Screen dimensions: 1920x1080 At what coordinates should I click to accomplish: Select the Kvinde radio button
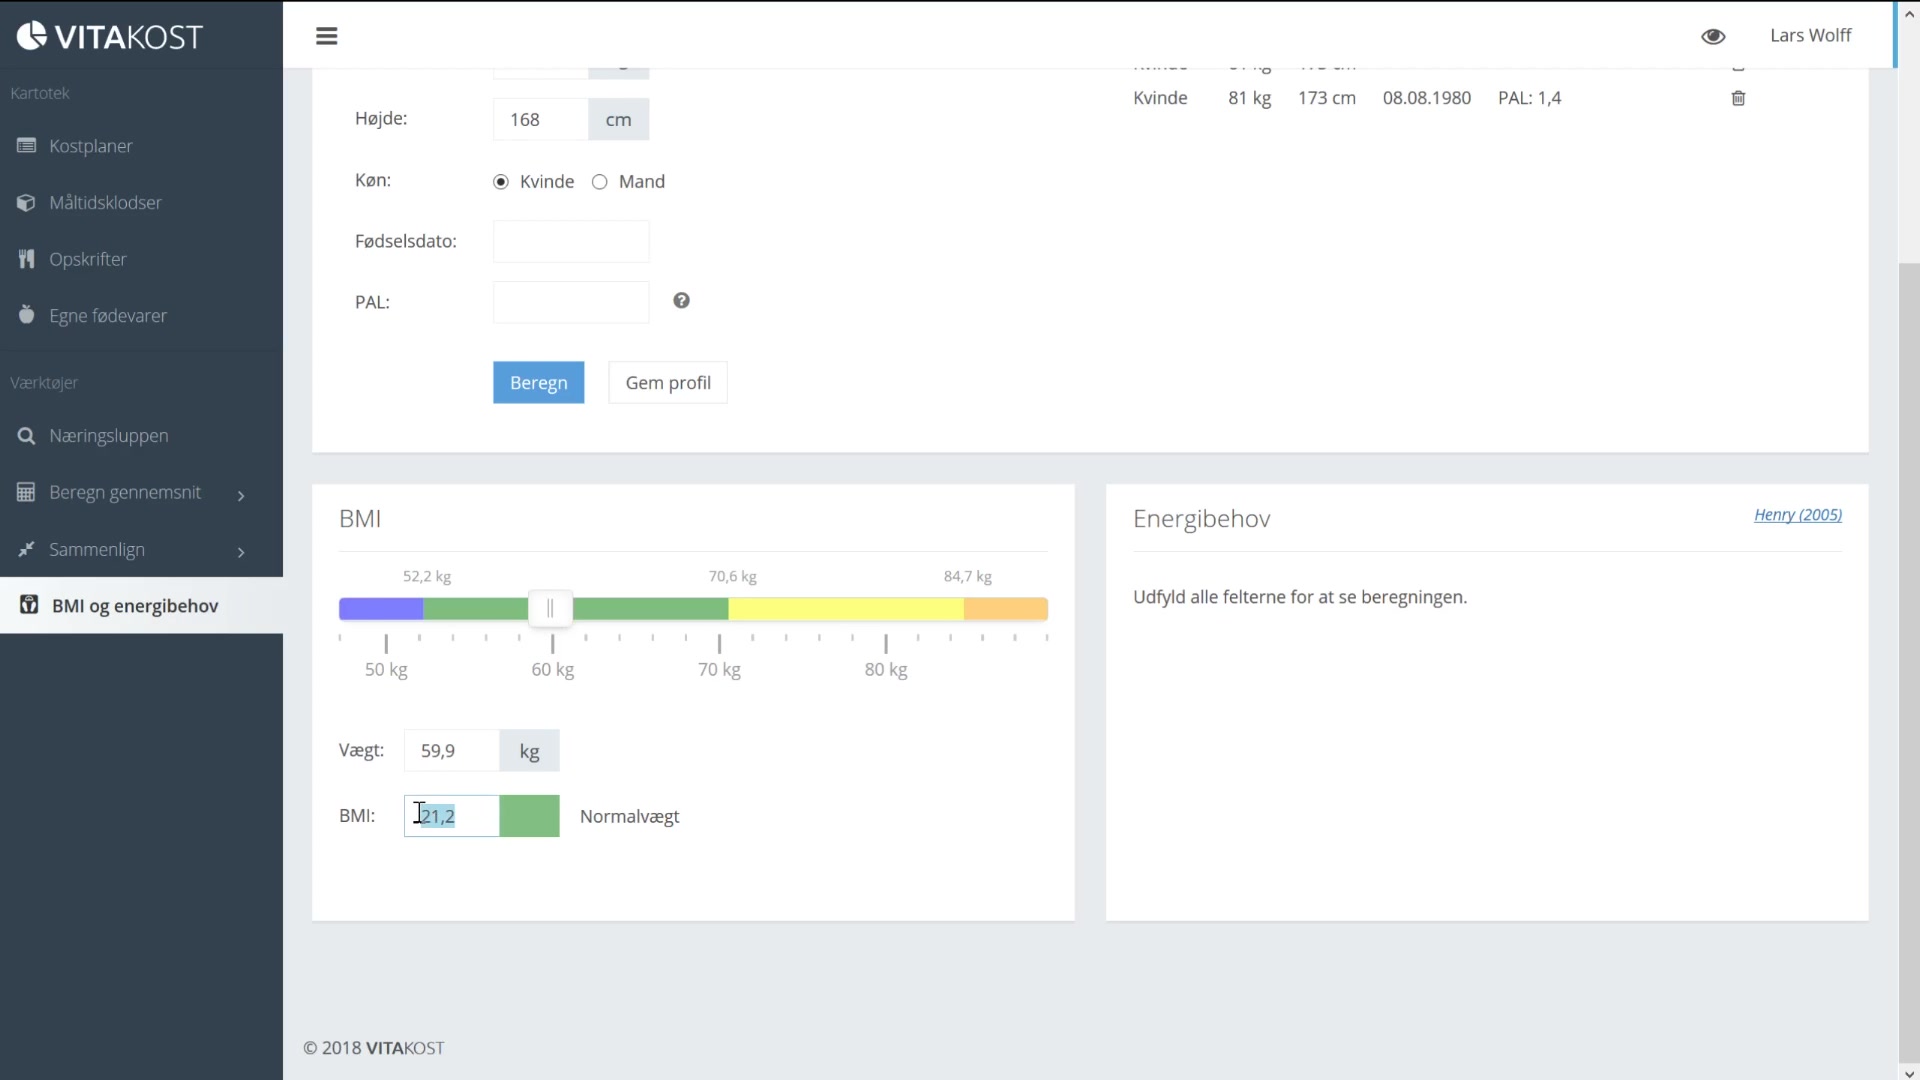click(x=501, y=182)
